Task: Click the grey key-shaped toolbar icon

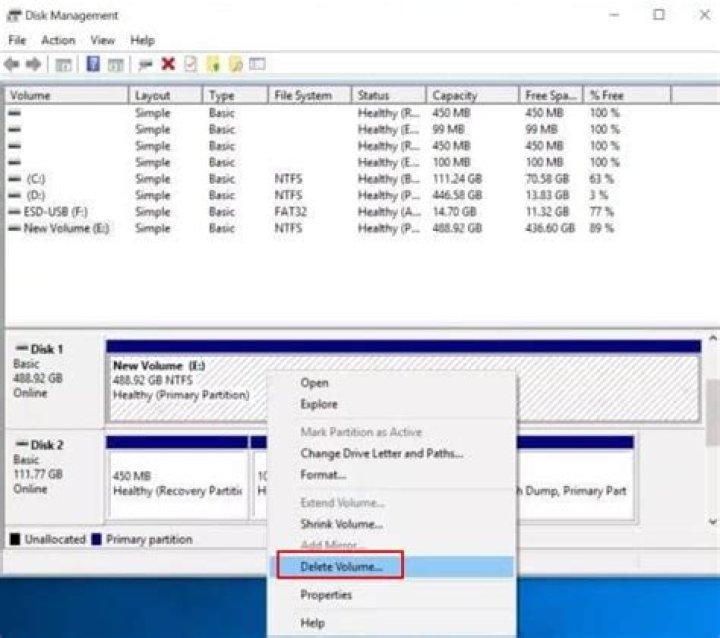Action: click(146, 65)
